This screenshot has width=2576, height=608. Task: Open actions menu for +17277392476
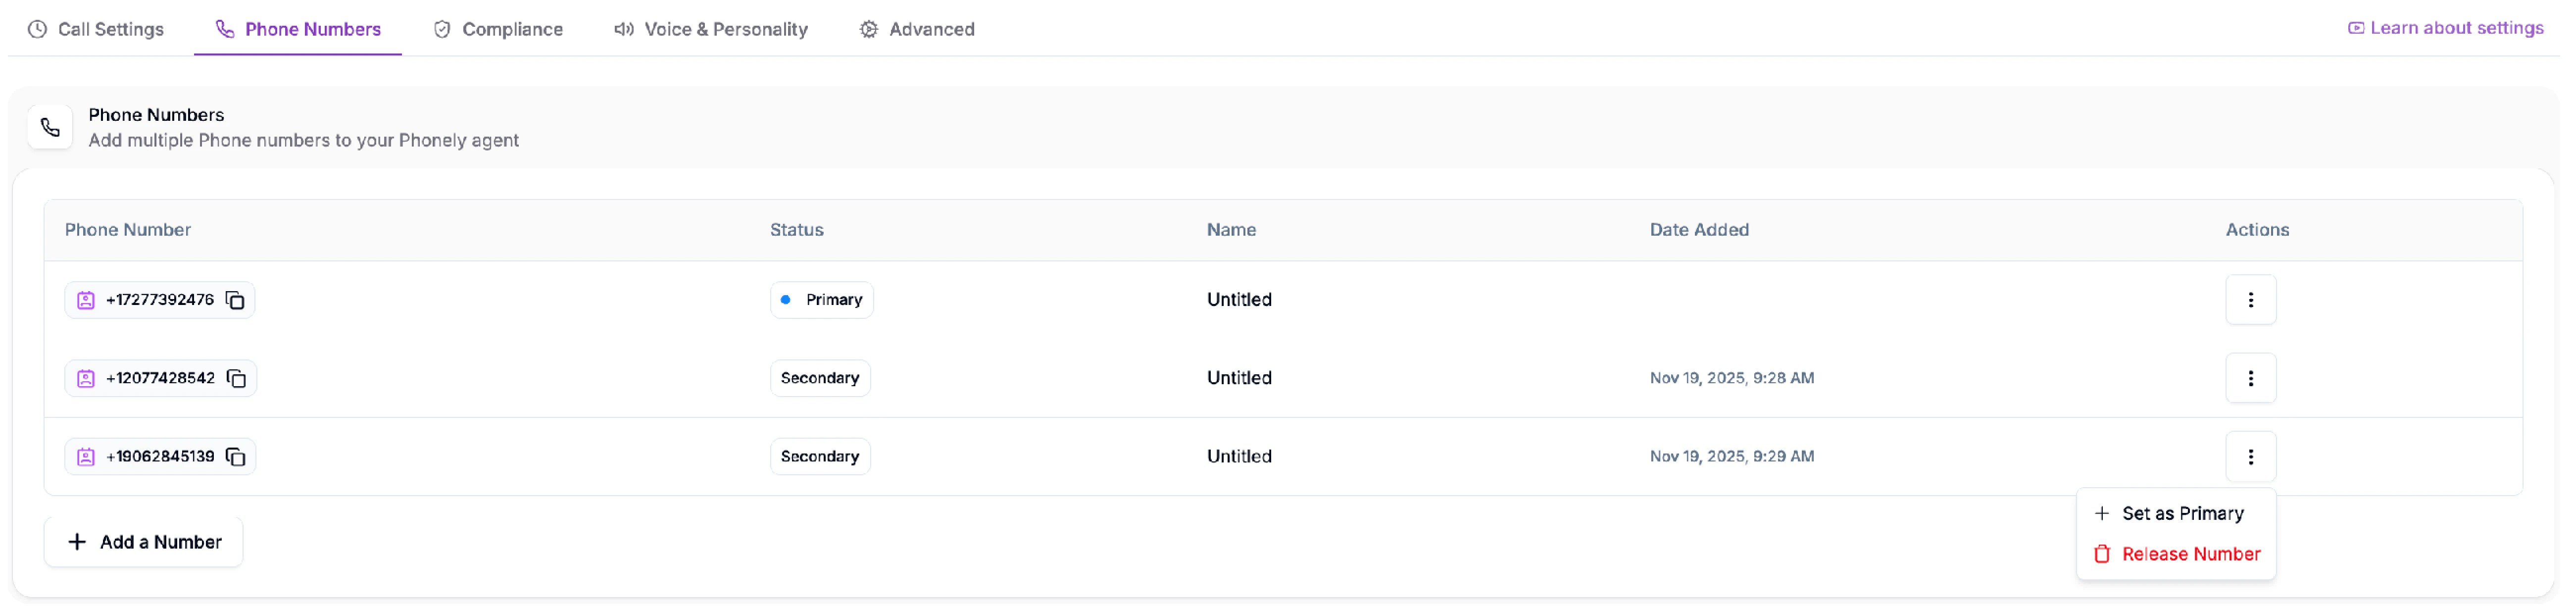(2251, 299)
